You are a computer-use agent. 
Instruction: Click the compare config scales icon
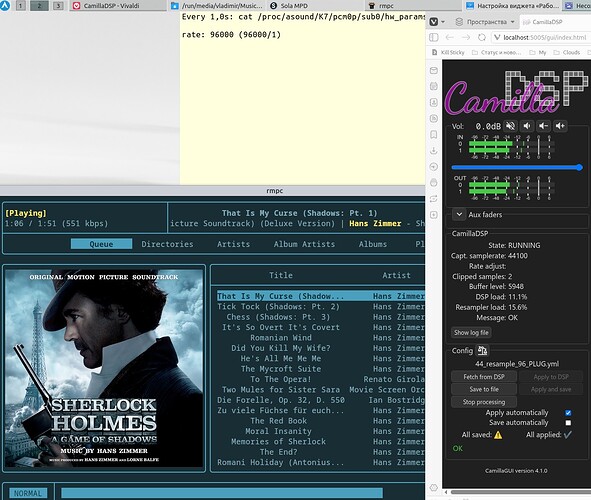point(482,351)
